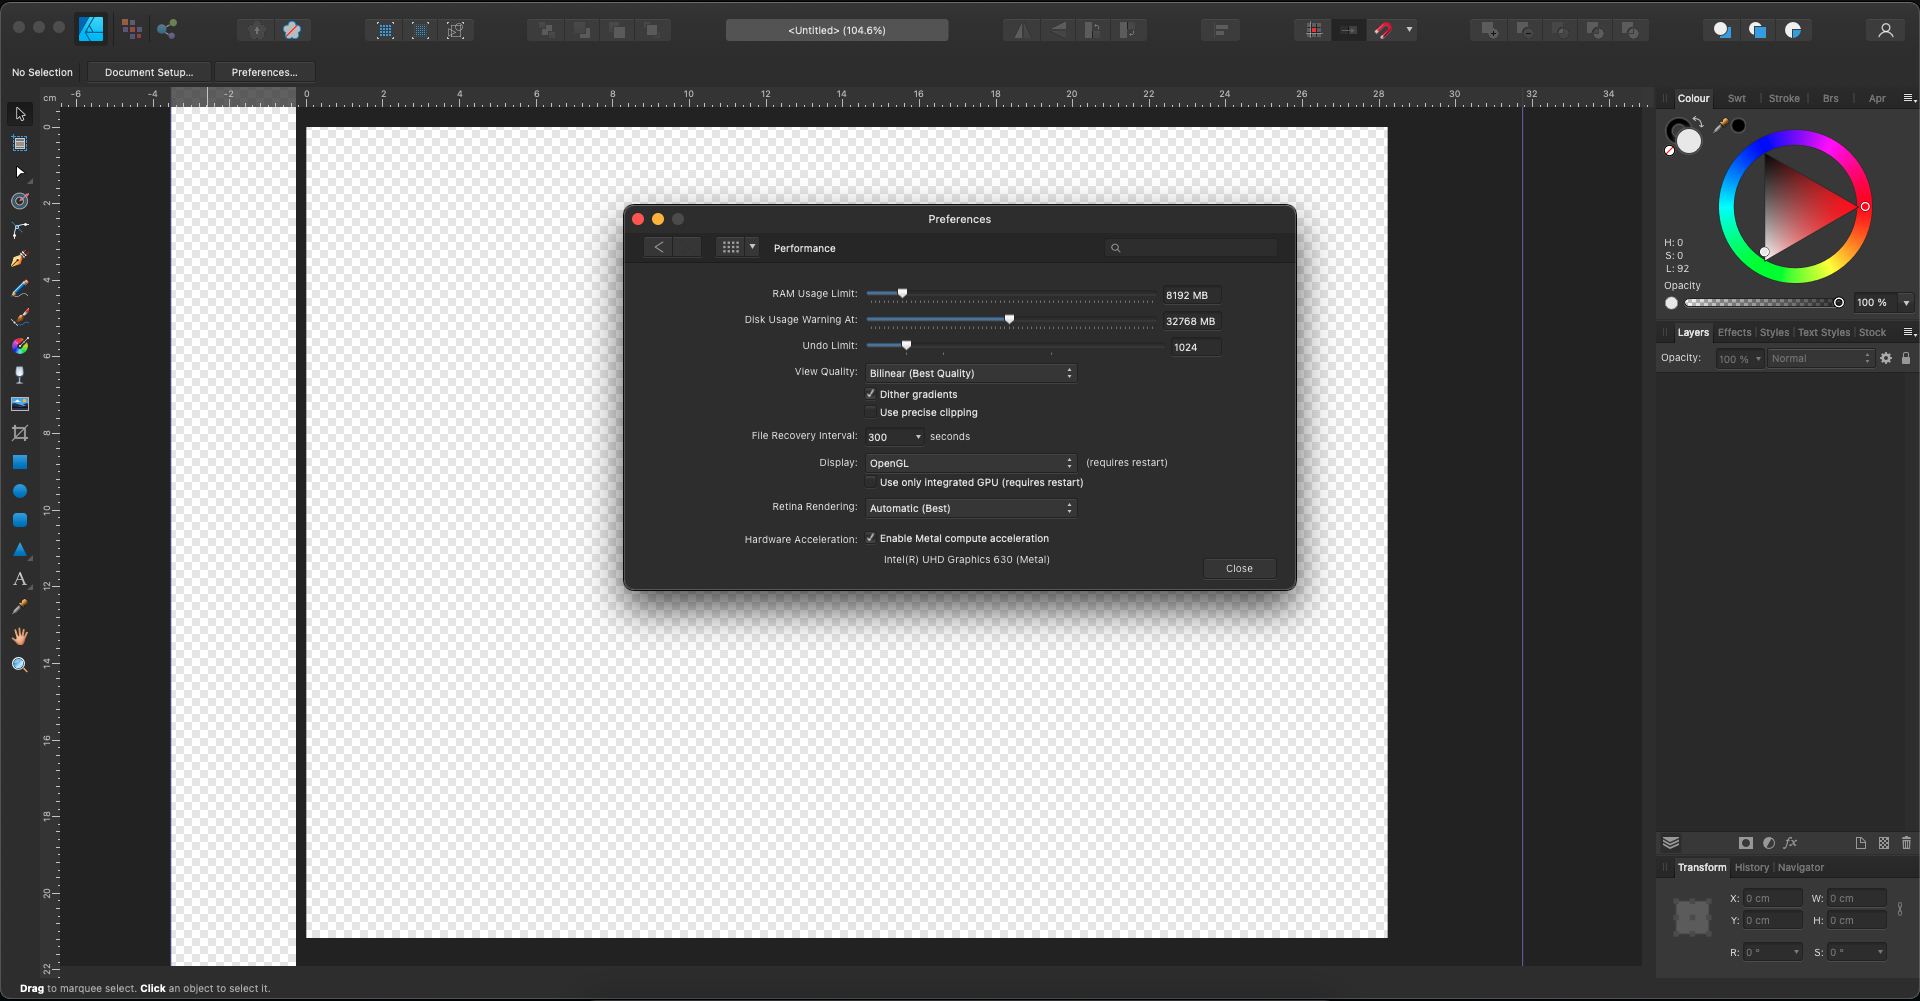Open layer settings gear icon

1886,358
